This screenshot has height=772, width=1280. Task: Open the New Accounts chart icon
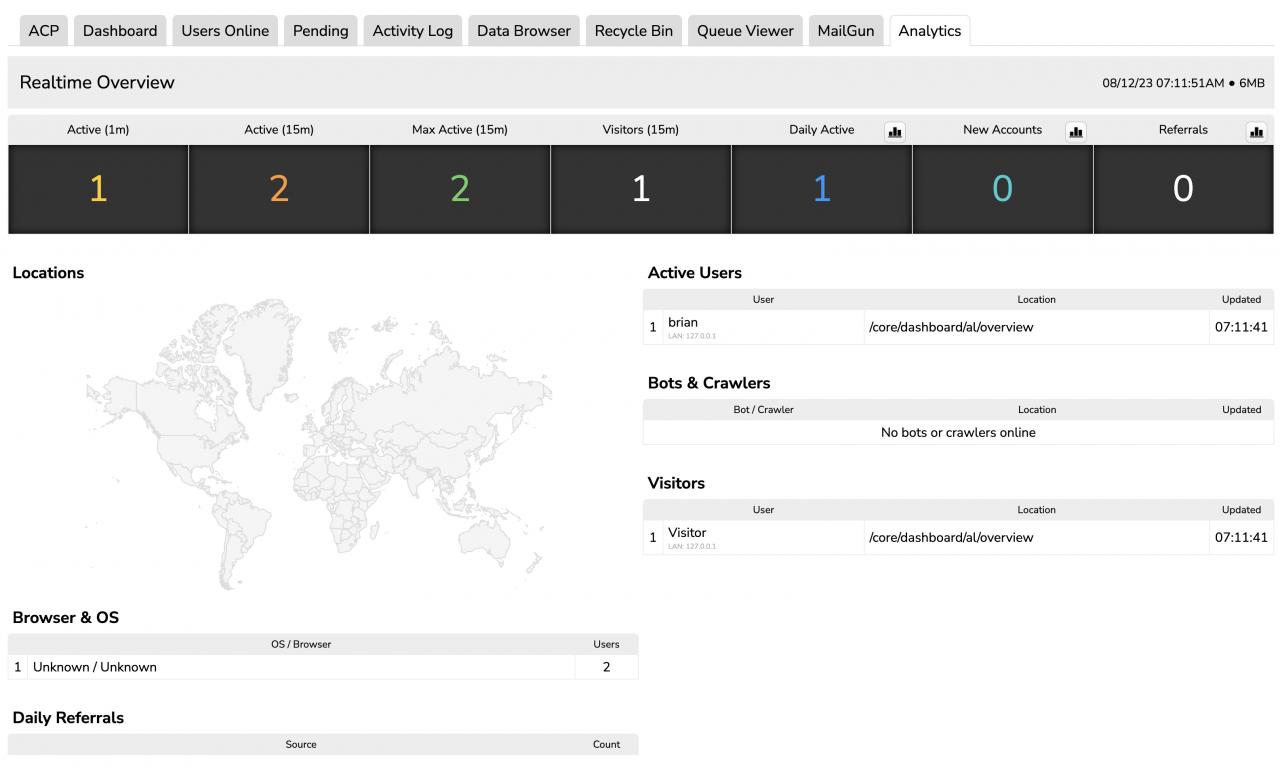click(x=1076, y=131)
